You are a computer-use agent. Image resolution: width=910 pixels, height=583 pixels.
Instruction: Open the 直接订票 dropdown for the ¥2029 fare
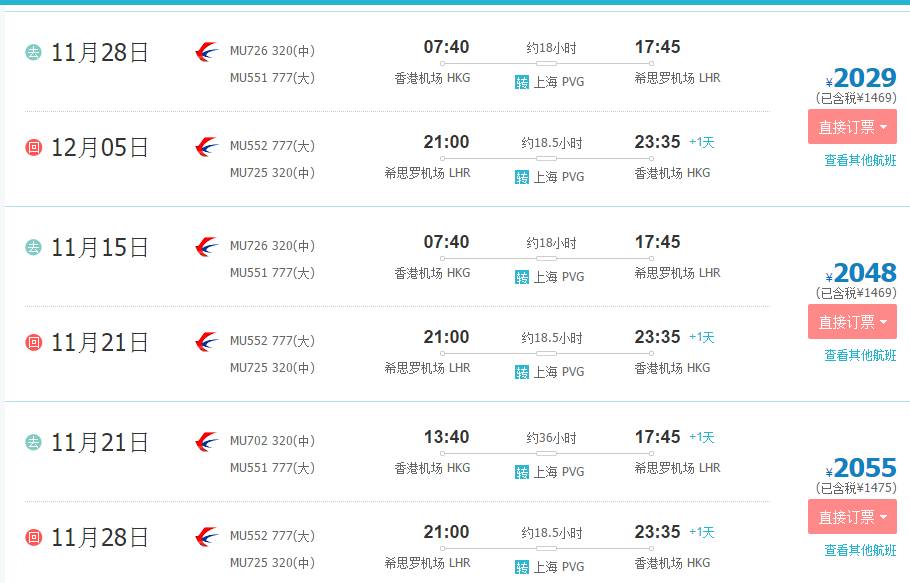(852, 127)
